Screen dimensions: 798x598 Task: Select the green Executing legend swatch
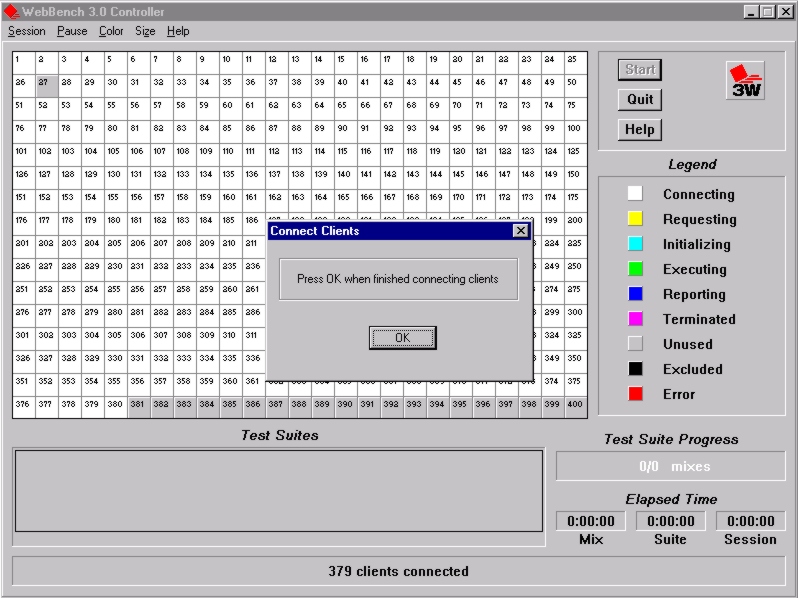point(634,269)
